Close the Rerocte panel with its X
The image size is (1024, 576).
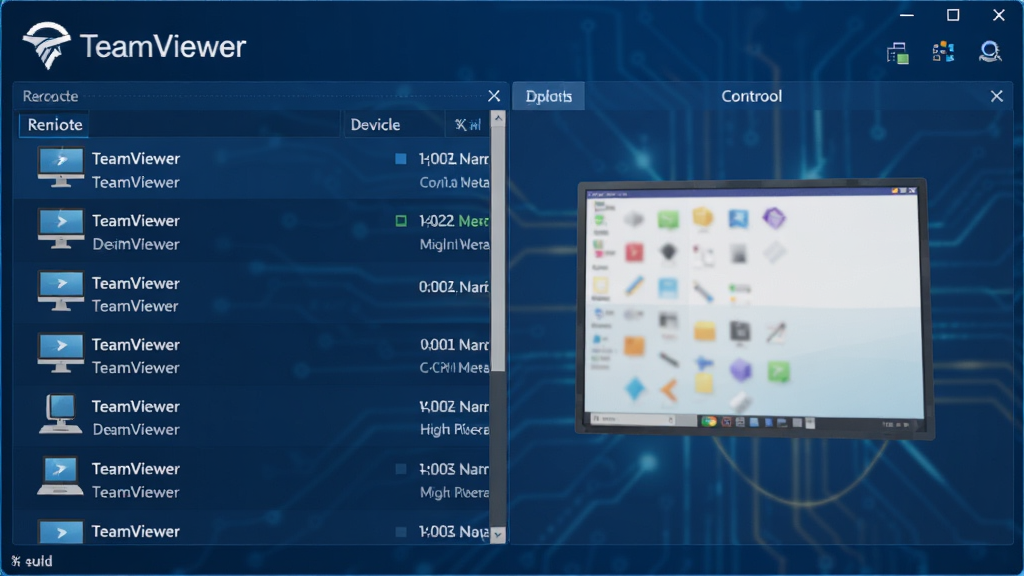pos(494,96)
